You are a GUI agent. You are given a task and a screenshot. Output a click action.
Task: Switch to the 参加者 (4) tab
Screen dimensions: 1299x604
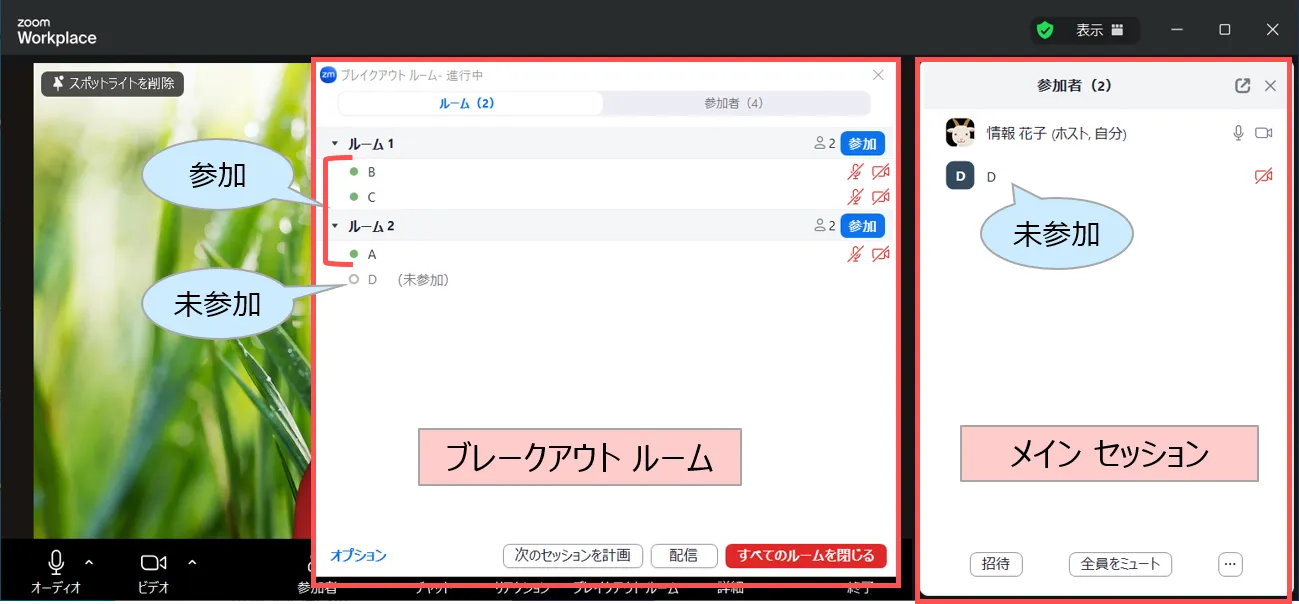(x=734, y=104)
